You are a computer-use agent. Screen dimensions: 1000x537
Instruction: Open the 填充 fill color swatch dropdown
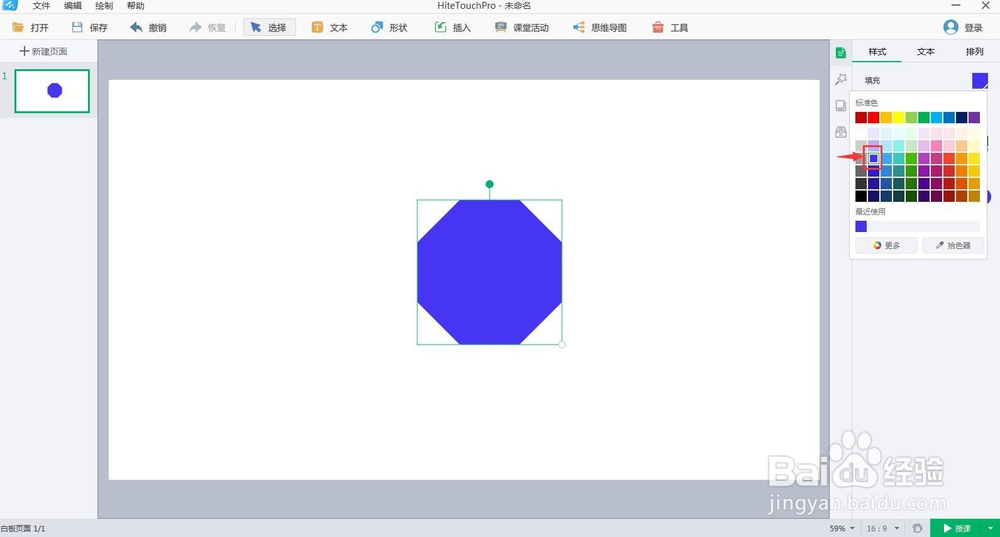coord(980,80)
